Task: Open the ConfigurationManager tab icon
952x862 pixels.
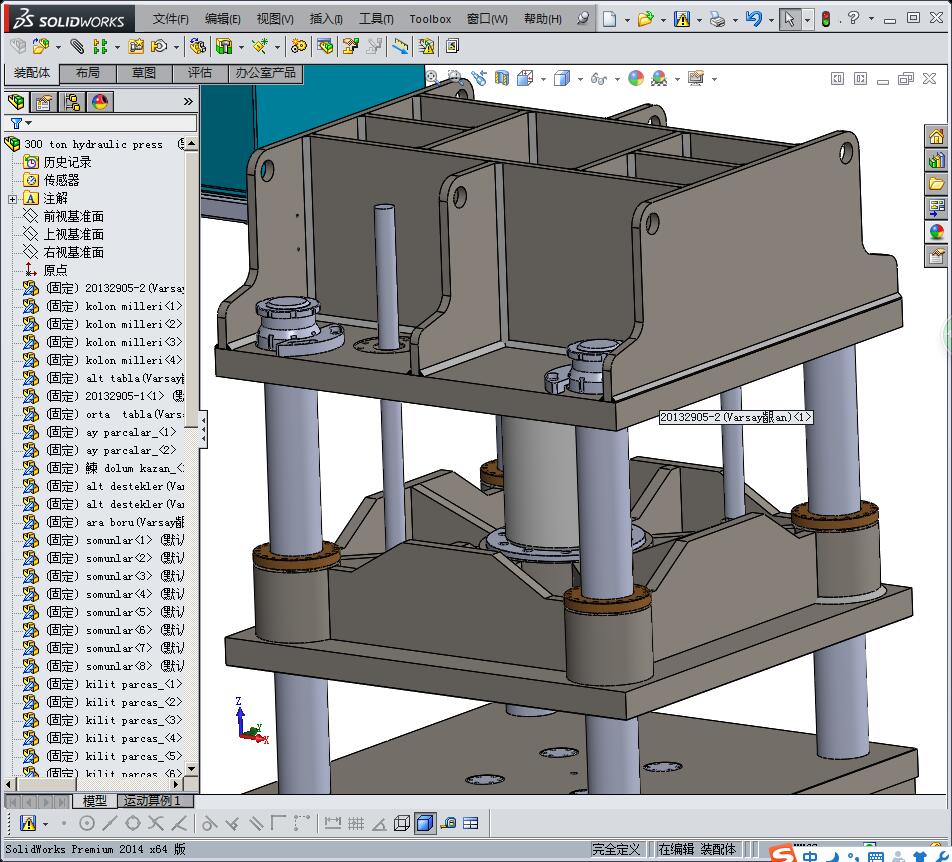Action: point(72,102)
